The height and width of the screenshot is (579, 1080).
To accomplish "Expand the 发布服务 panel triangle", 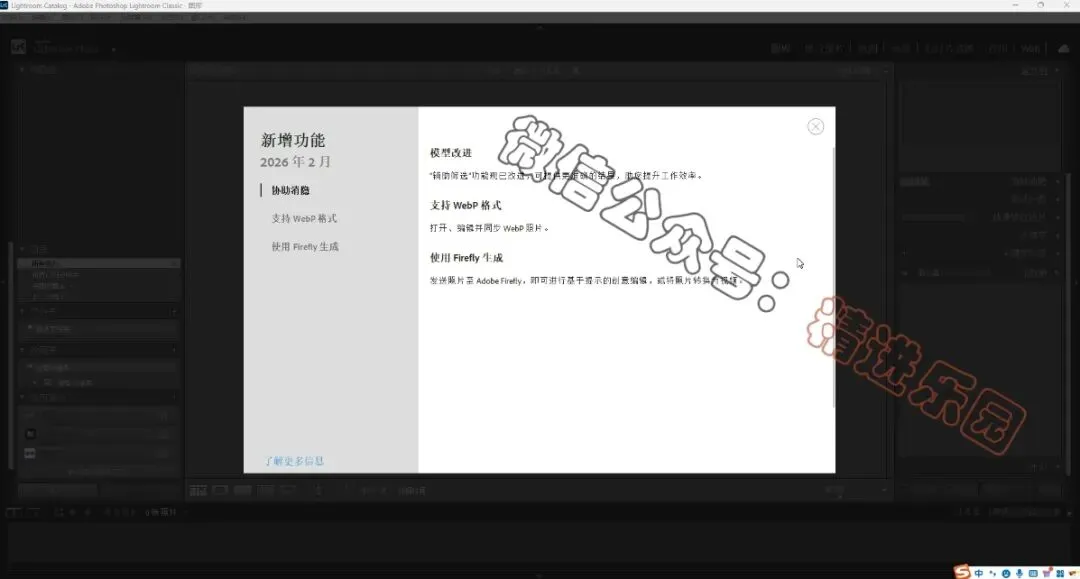I will (x=22, y=397).
